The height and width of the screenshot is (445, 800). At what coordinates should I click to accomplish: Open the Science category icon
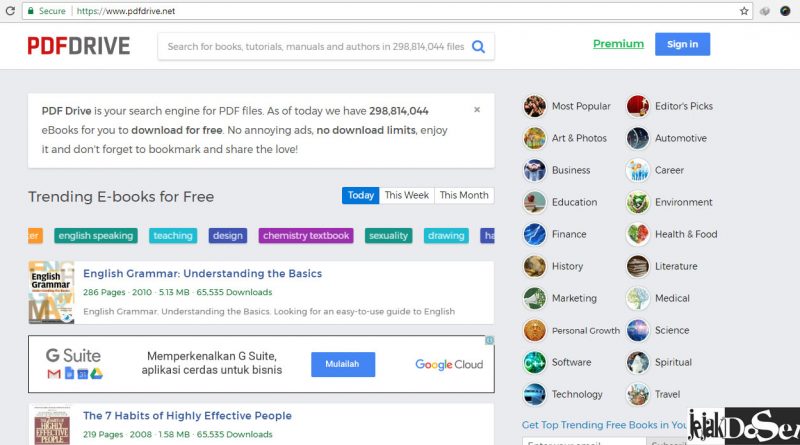[638, 331]
